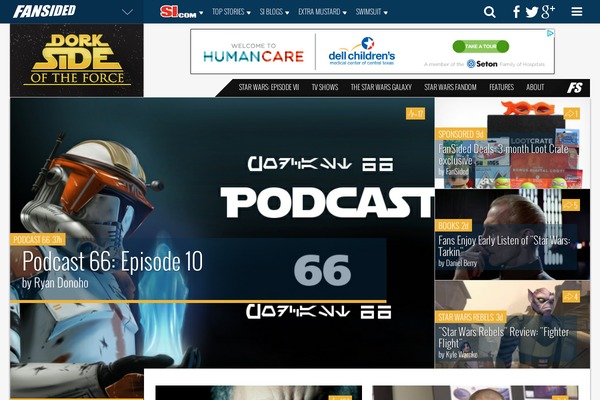Viewport: 600px width, 400px height.
Task: Open the About menu
Action: tap(535, 88)
